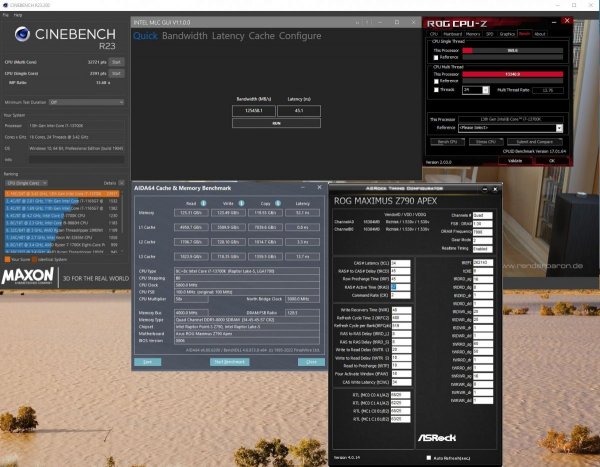600x467 pixels.
Task: Open the About tab in ROG CPU-Z
Action: 540,34
